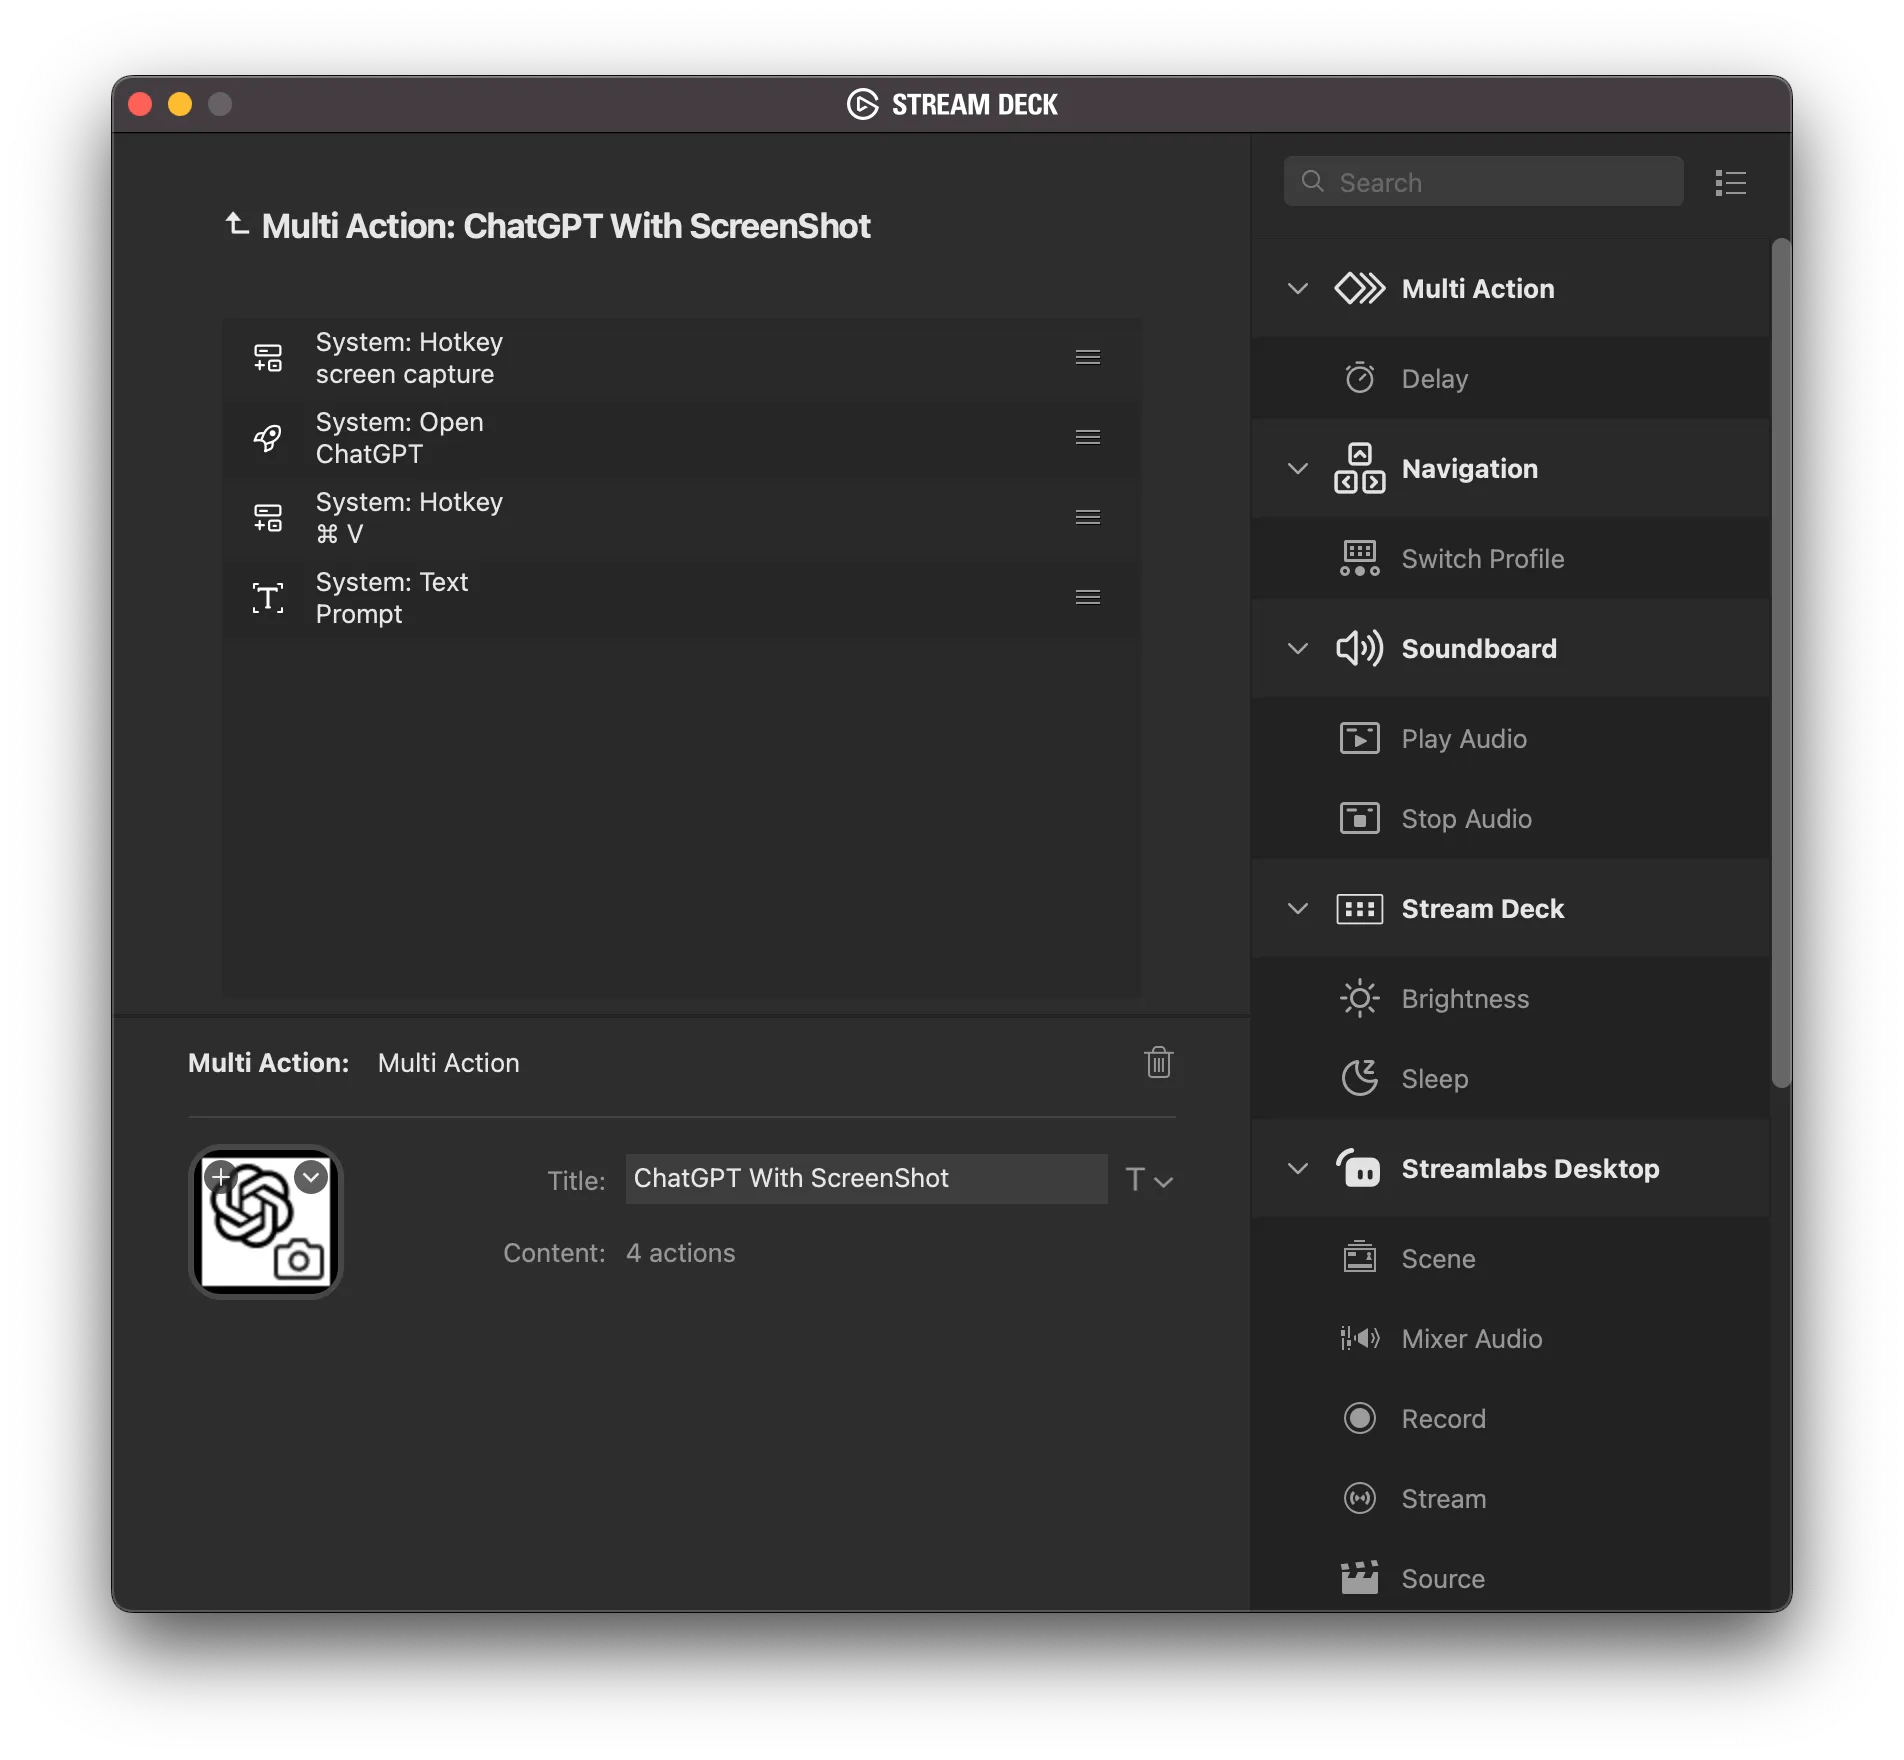Click the Scene action icon
Screen dimensions: 1904x1760
tap(1360, 1257)
